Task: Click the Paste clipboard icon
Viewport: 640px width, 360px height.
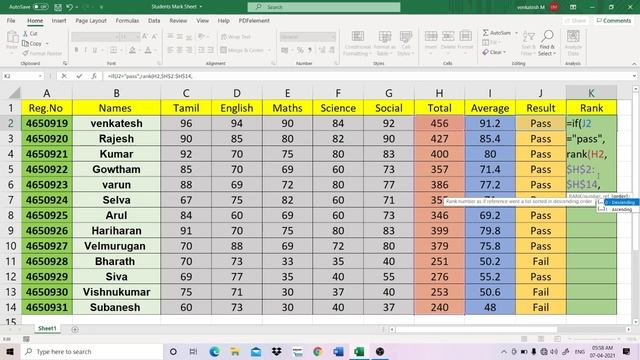Action: (x=12, y=38)
